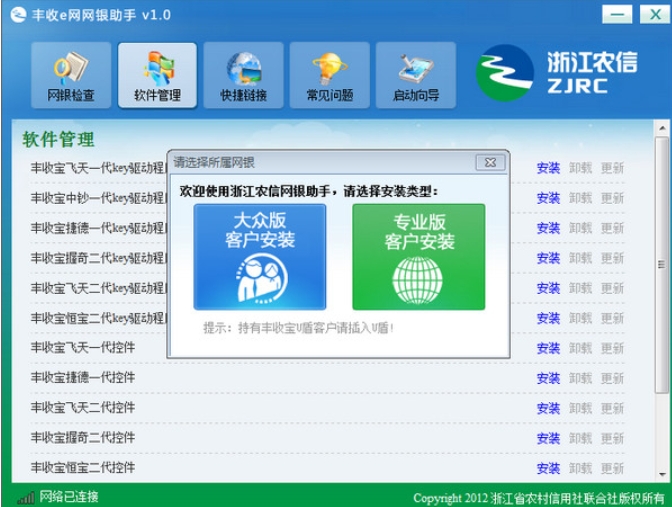
Task: Select the 丰收宝飞天一代控件 row text
Action: click(83, 348)
